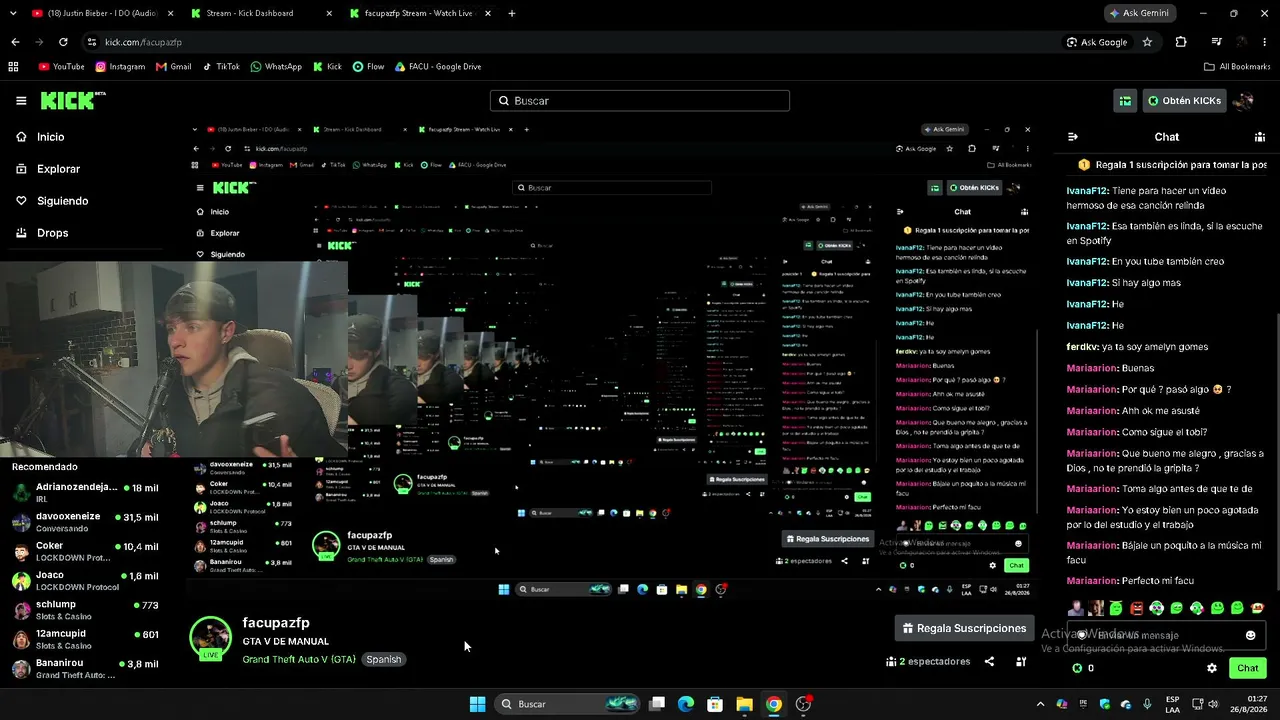
Task: Open chat settings gear icon
Action: click(1212, 668)
